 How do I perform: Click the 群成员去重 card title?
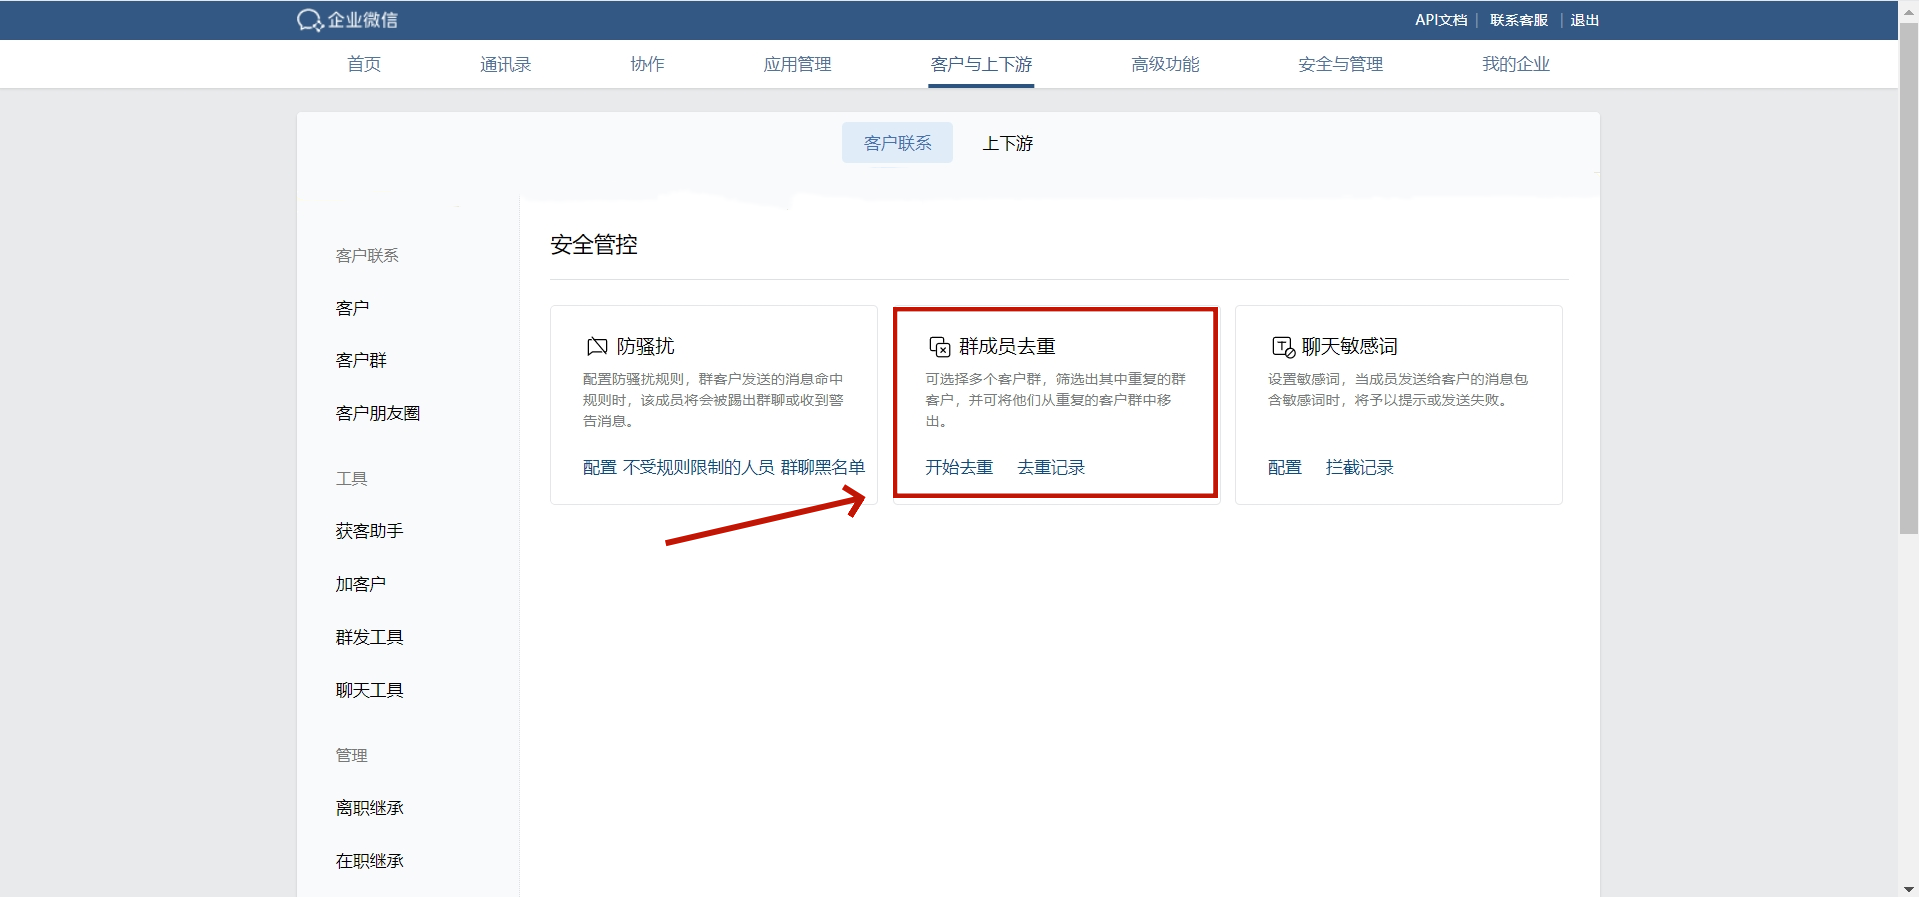[x=1007, y=346]
